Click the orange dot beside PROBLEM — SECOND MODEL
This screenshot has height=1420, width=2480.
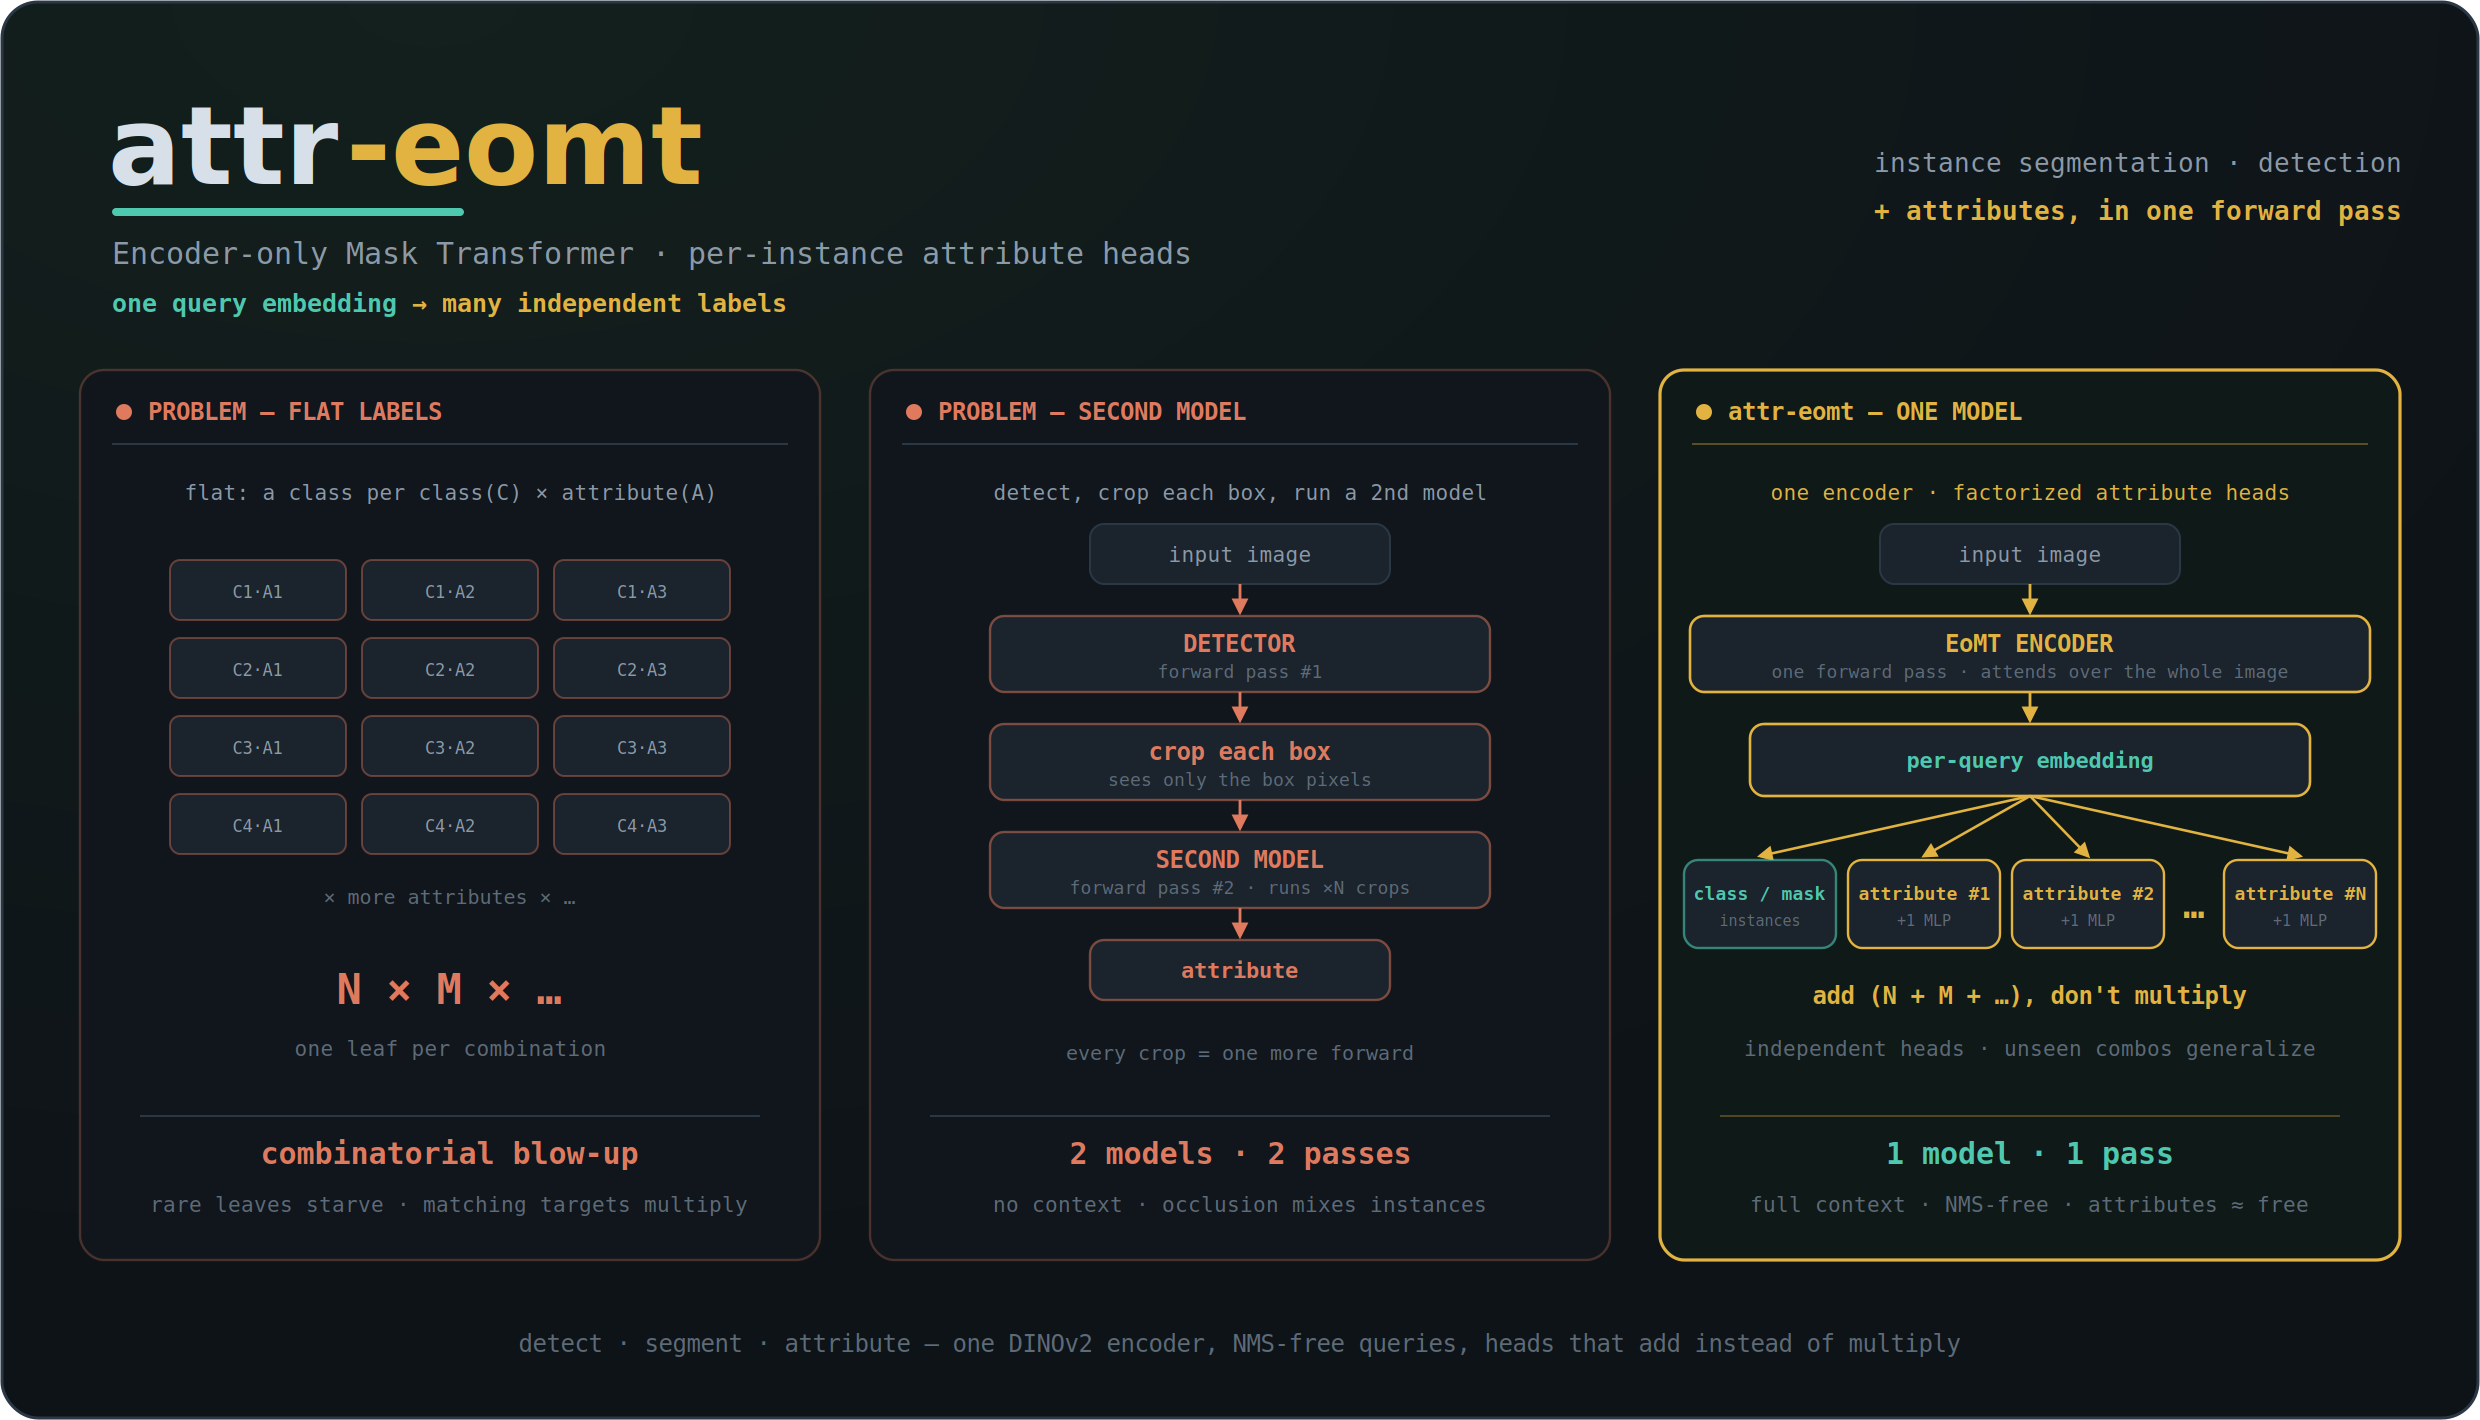click(x=914, y=412)
